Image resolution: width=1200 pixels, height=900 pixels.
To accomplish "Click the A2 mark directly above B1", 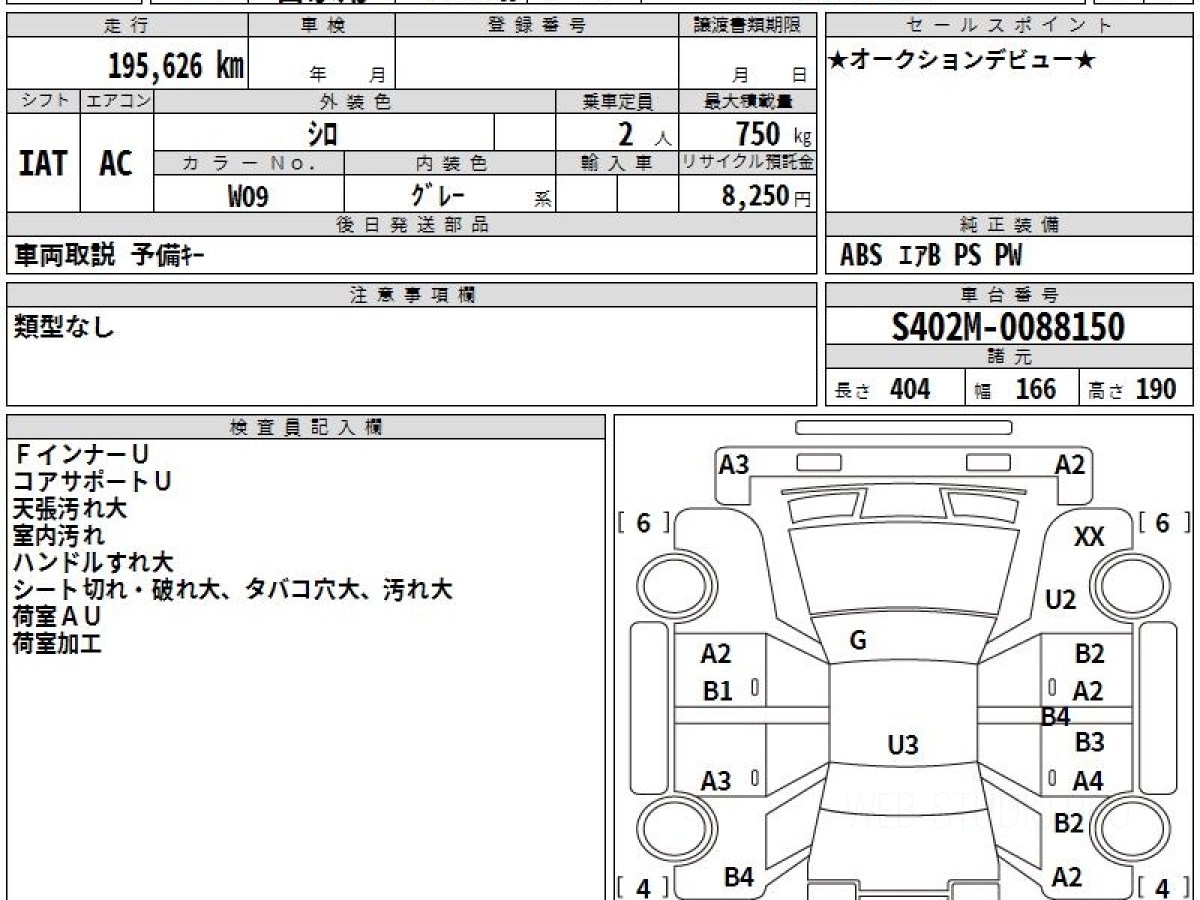I will tap(716, 654).
